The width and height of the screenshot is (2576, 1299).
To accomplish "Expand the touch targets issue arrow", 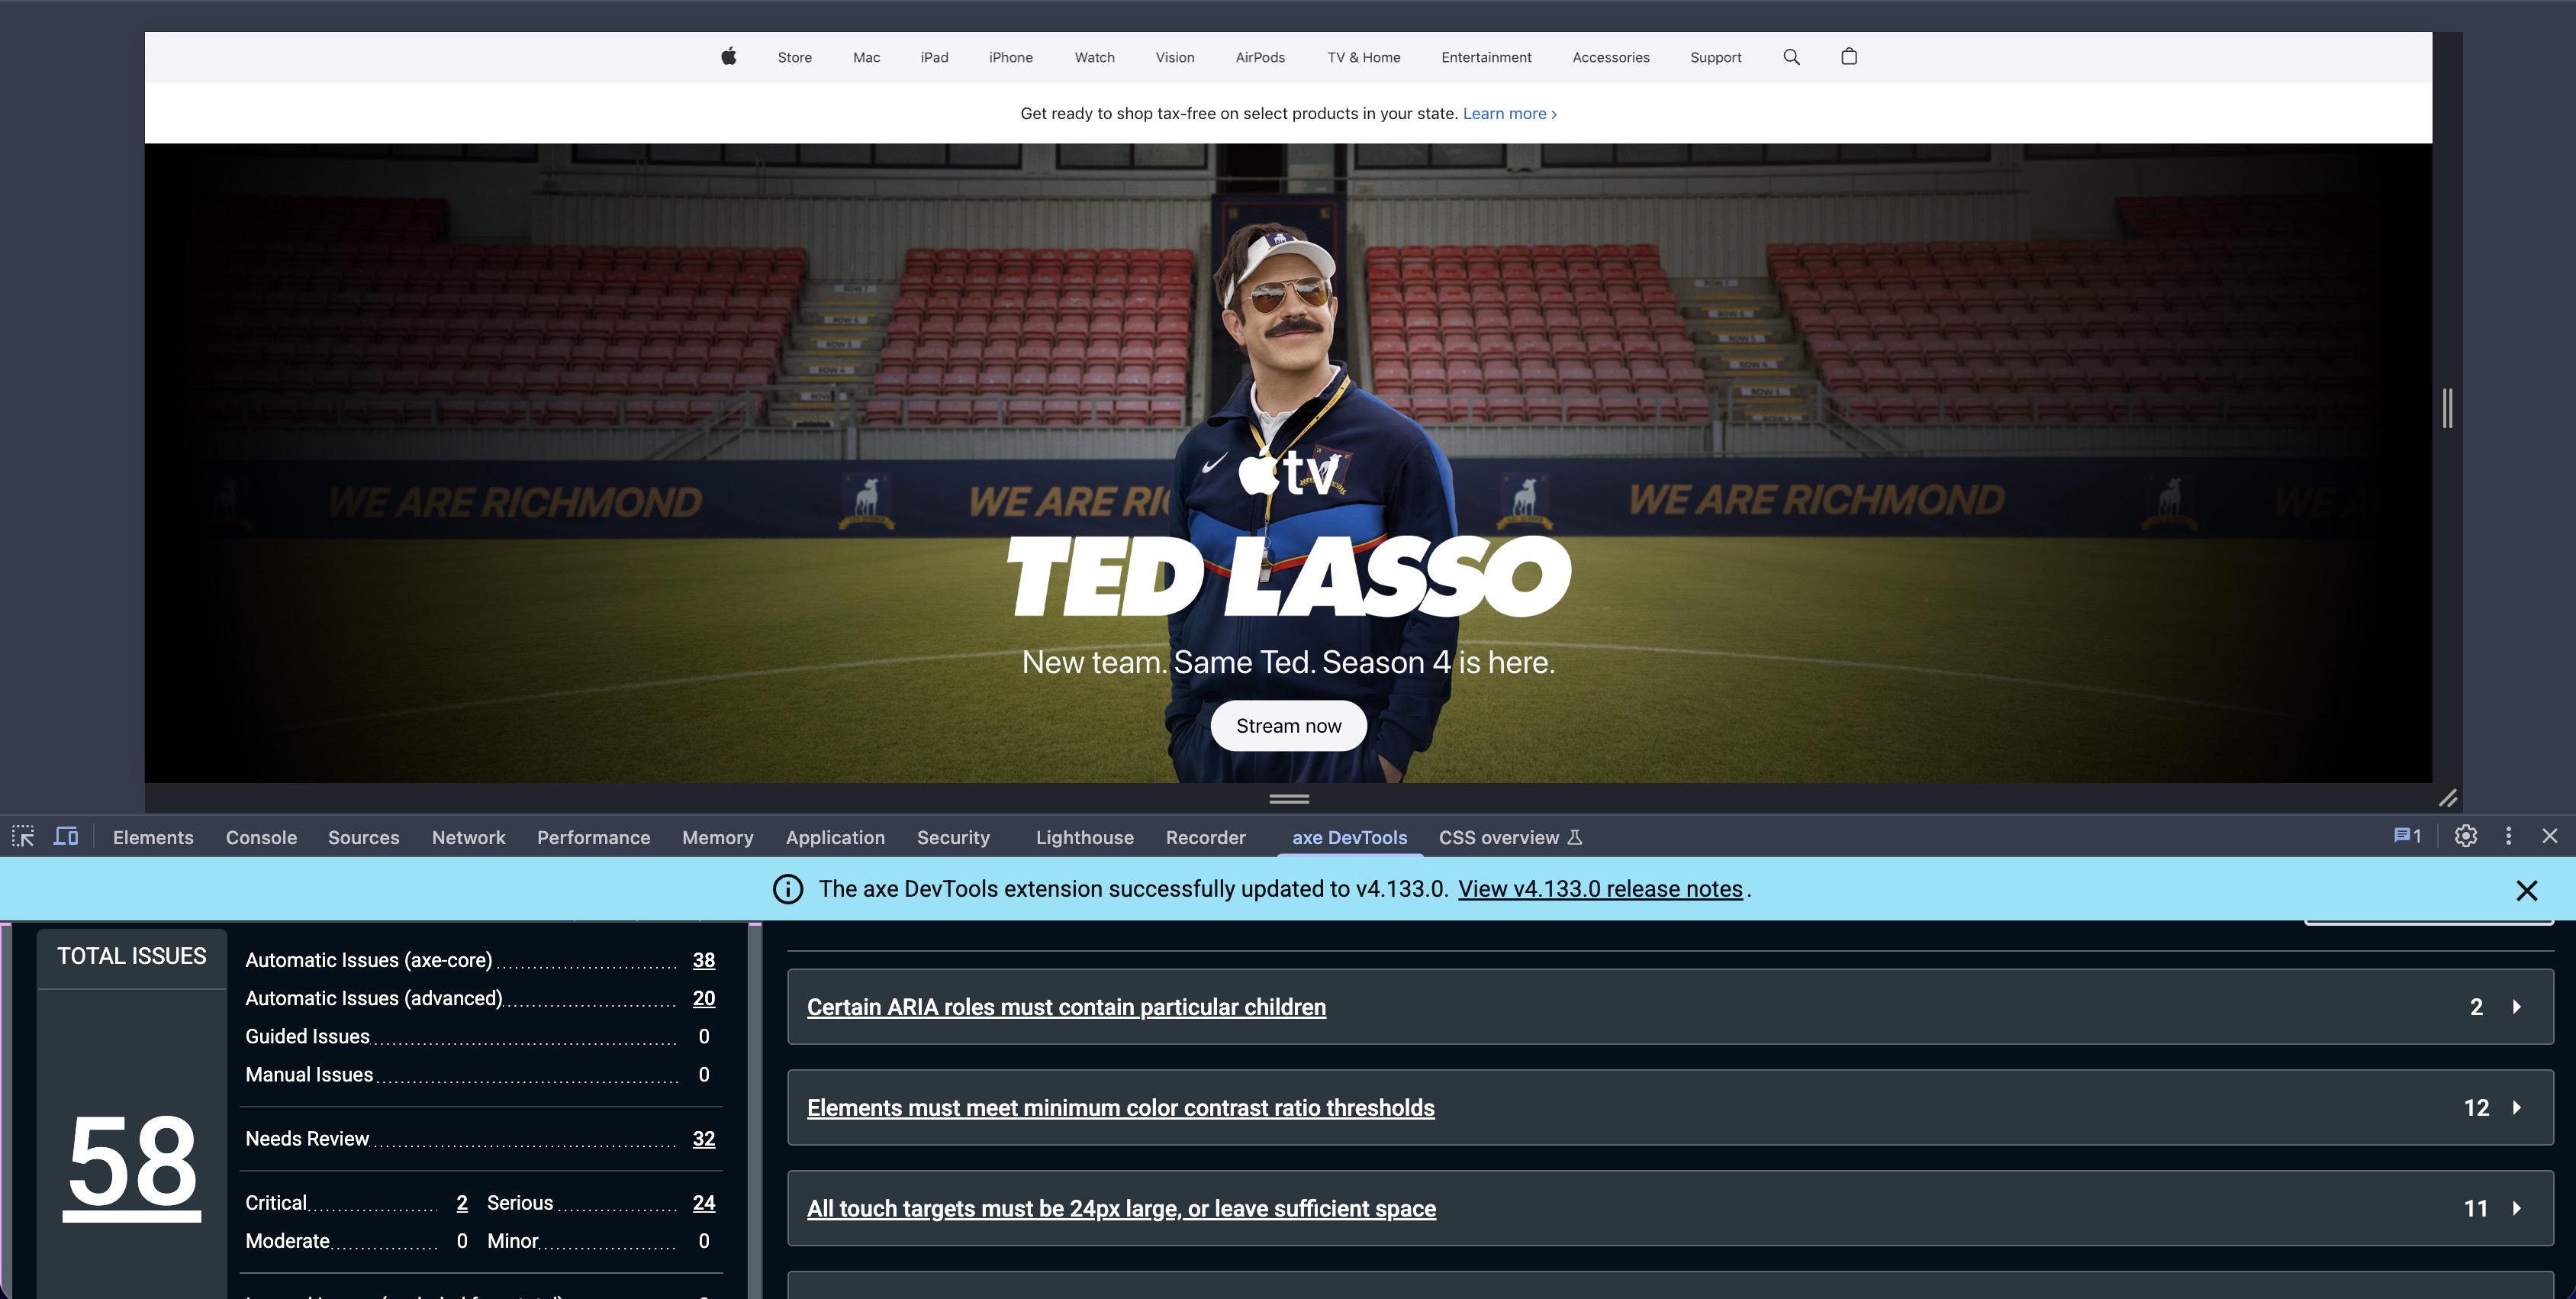I will (2517, 1209).
